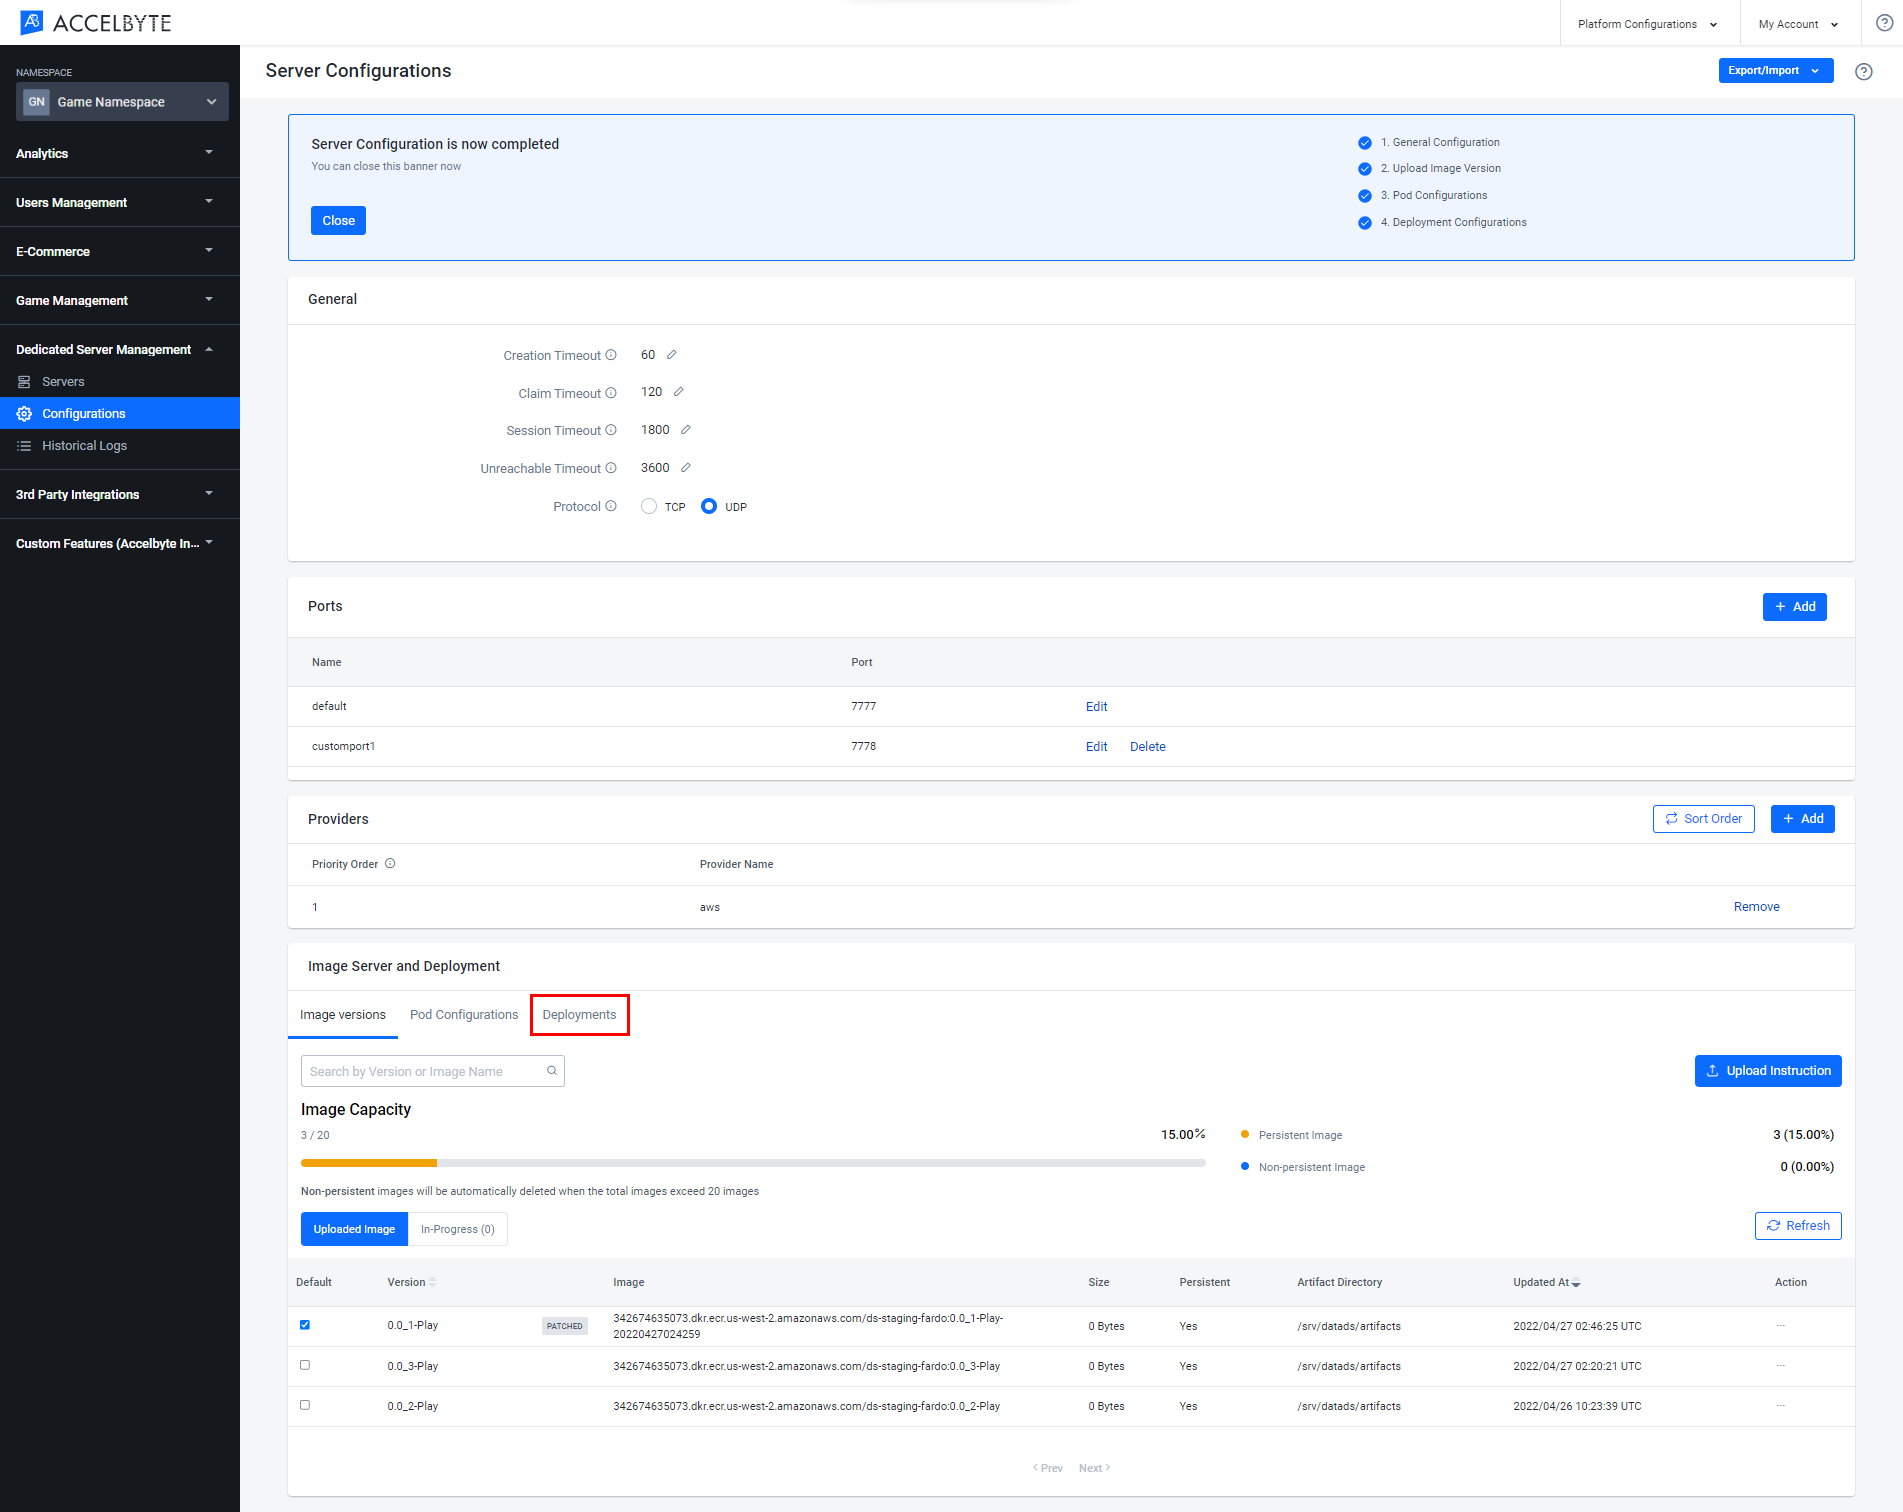This screenshot has height=1512, width=1903.
Task: Add a new port
Action: 1795,607
